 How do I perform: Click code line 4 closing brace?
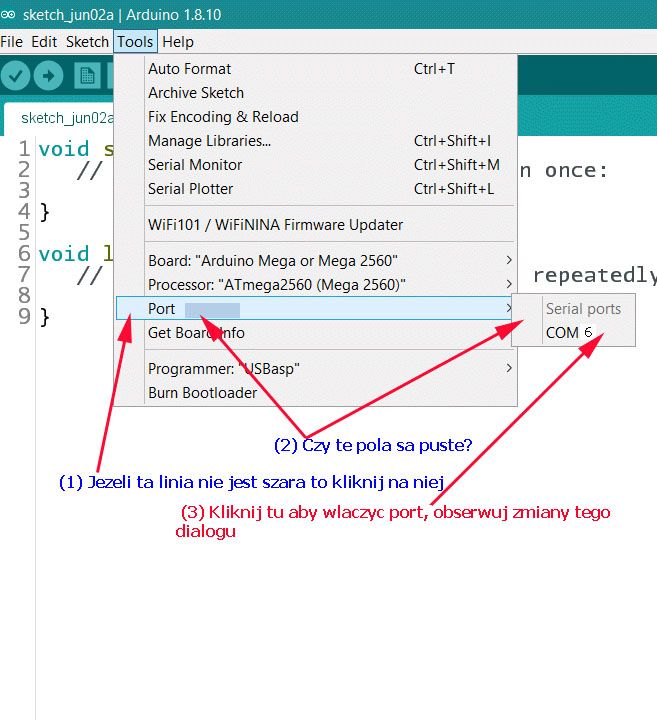click(x=45, y=212)
